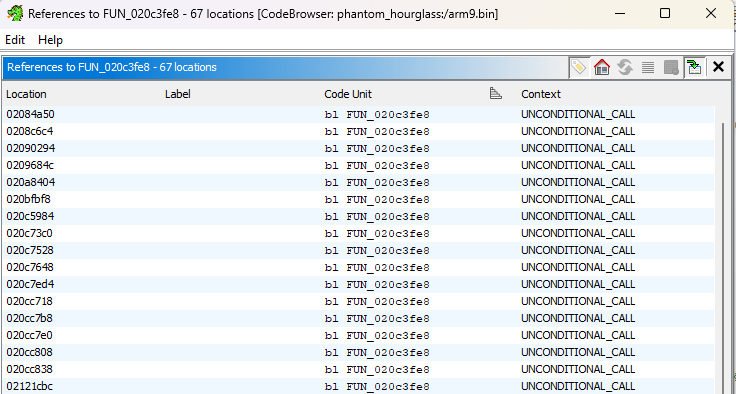Open the Help menu
The width and height of the screenshot is (736, 394).
pos(50,40)
